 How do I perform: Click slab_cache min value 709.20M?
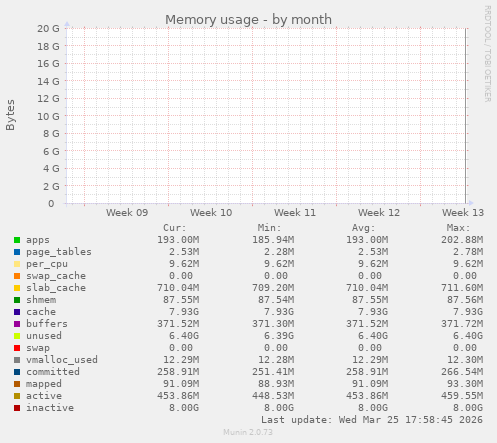[x=273, y=288]
